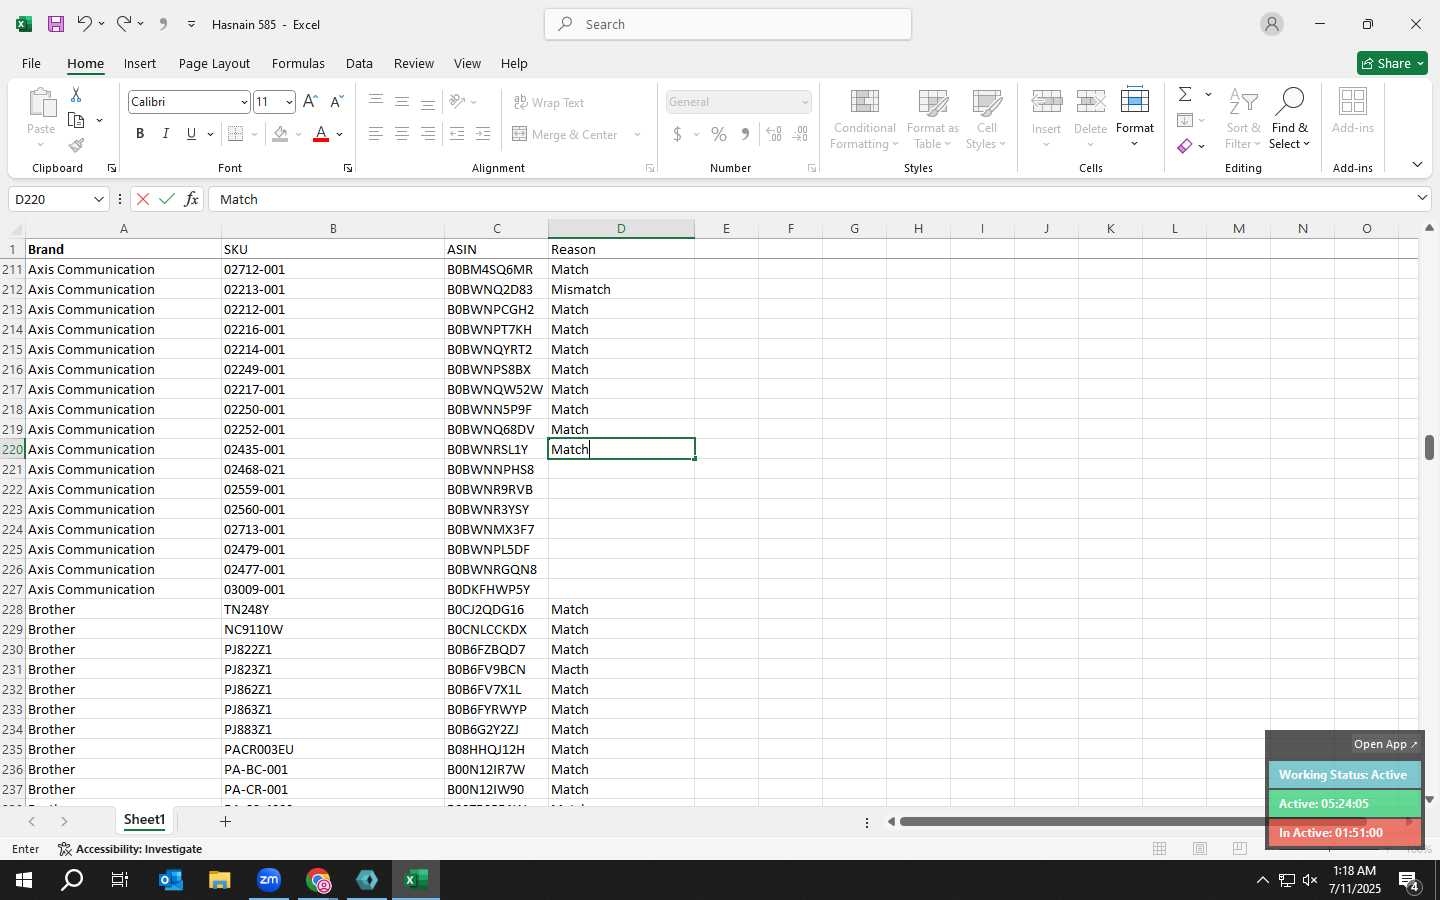Toggle Wrap Text option

coord(548,102)
